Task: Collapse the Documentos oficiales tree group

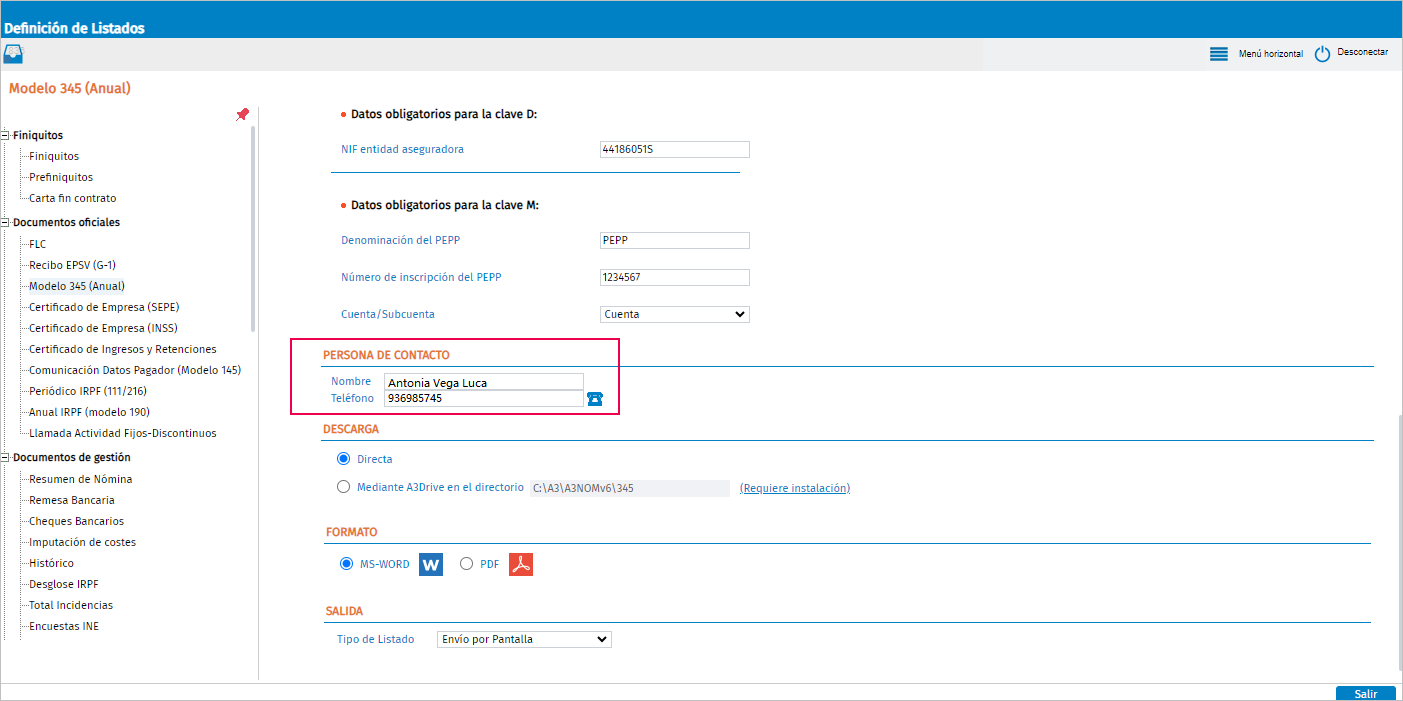Action: tap(6, 222)
